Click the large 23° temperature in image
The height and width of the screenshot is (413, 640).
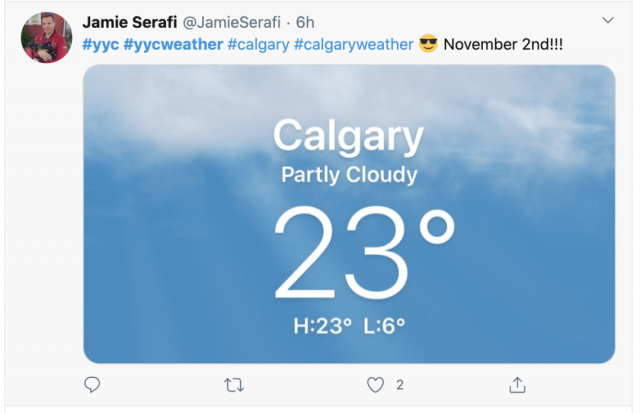tap(364, 253)
